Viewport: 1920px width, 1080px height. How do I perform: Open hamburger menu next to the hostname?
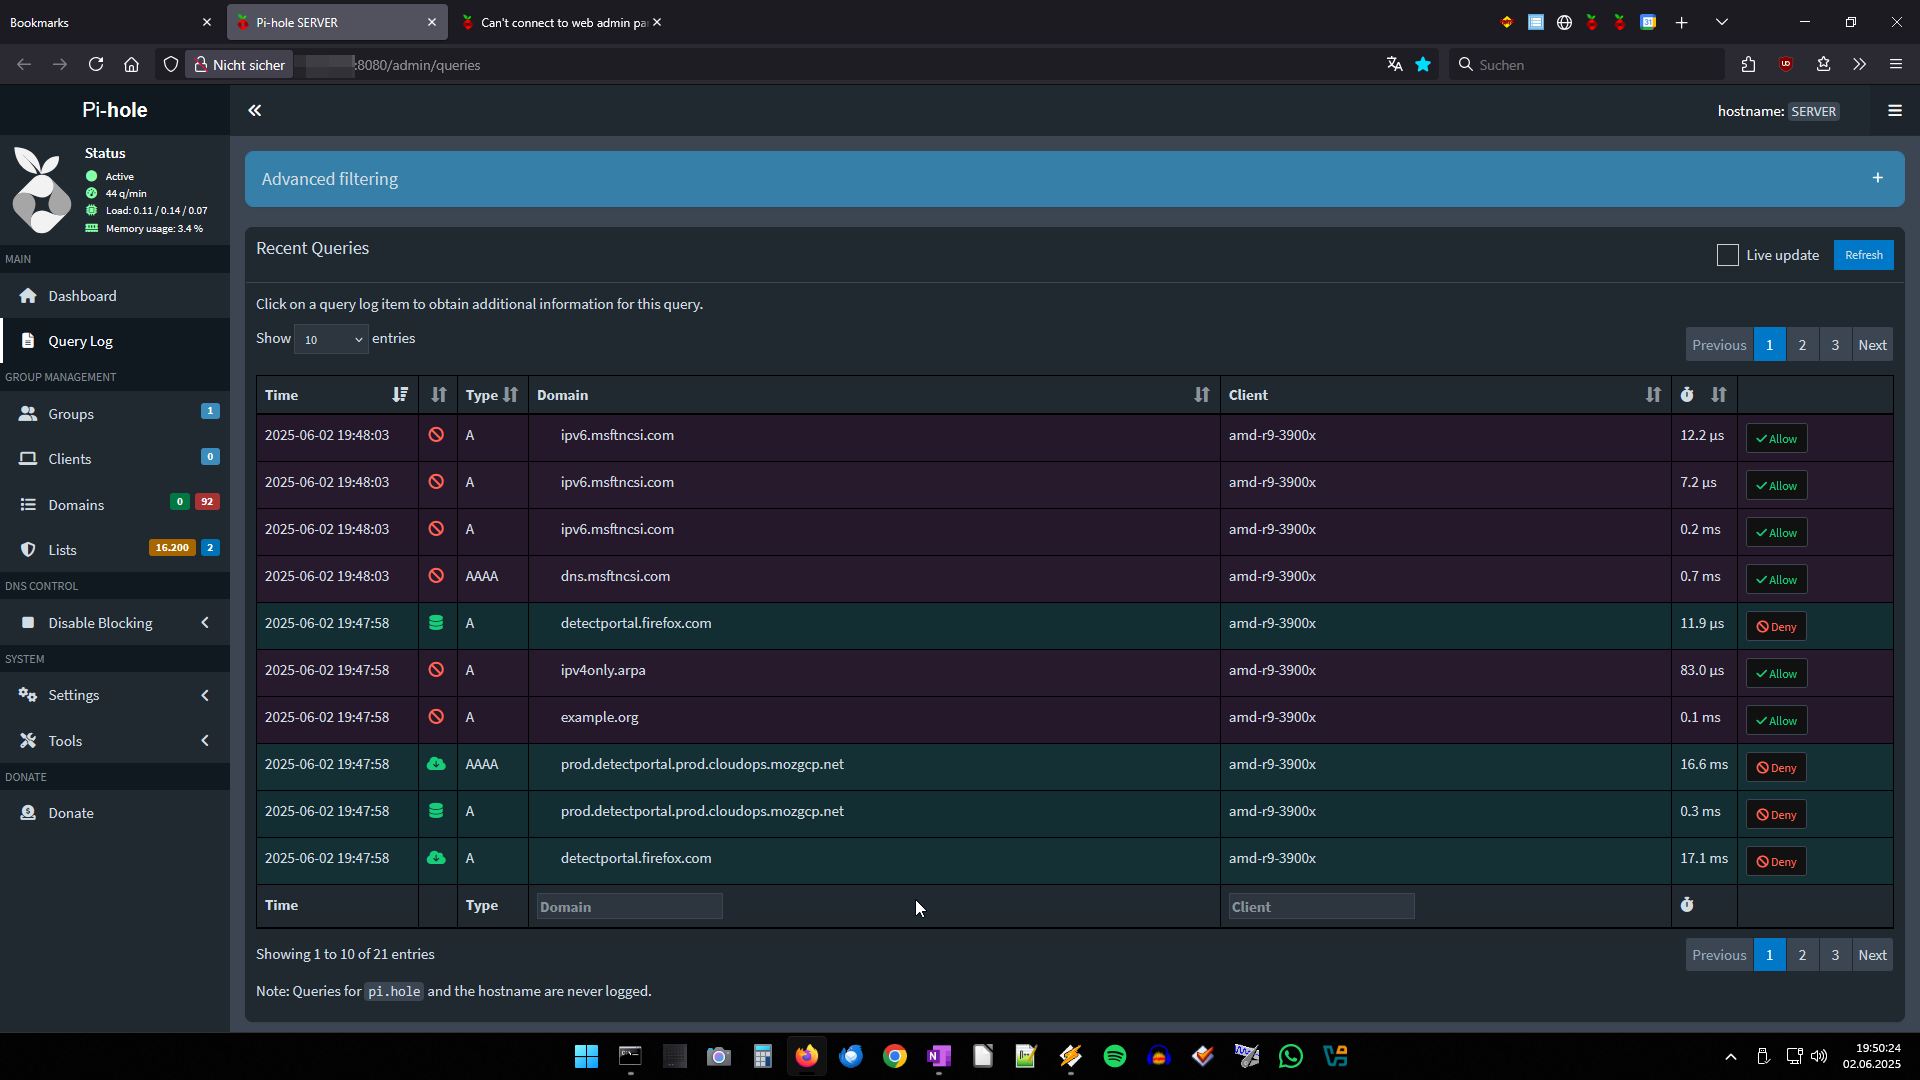1894,111
